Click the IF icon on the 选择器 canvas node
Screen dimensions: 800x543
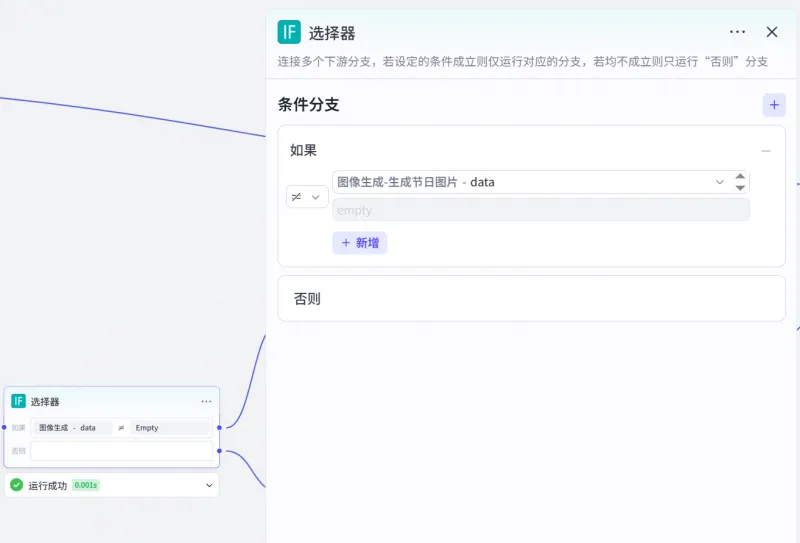click(18, 401)
